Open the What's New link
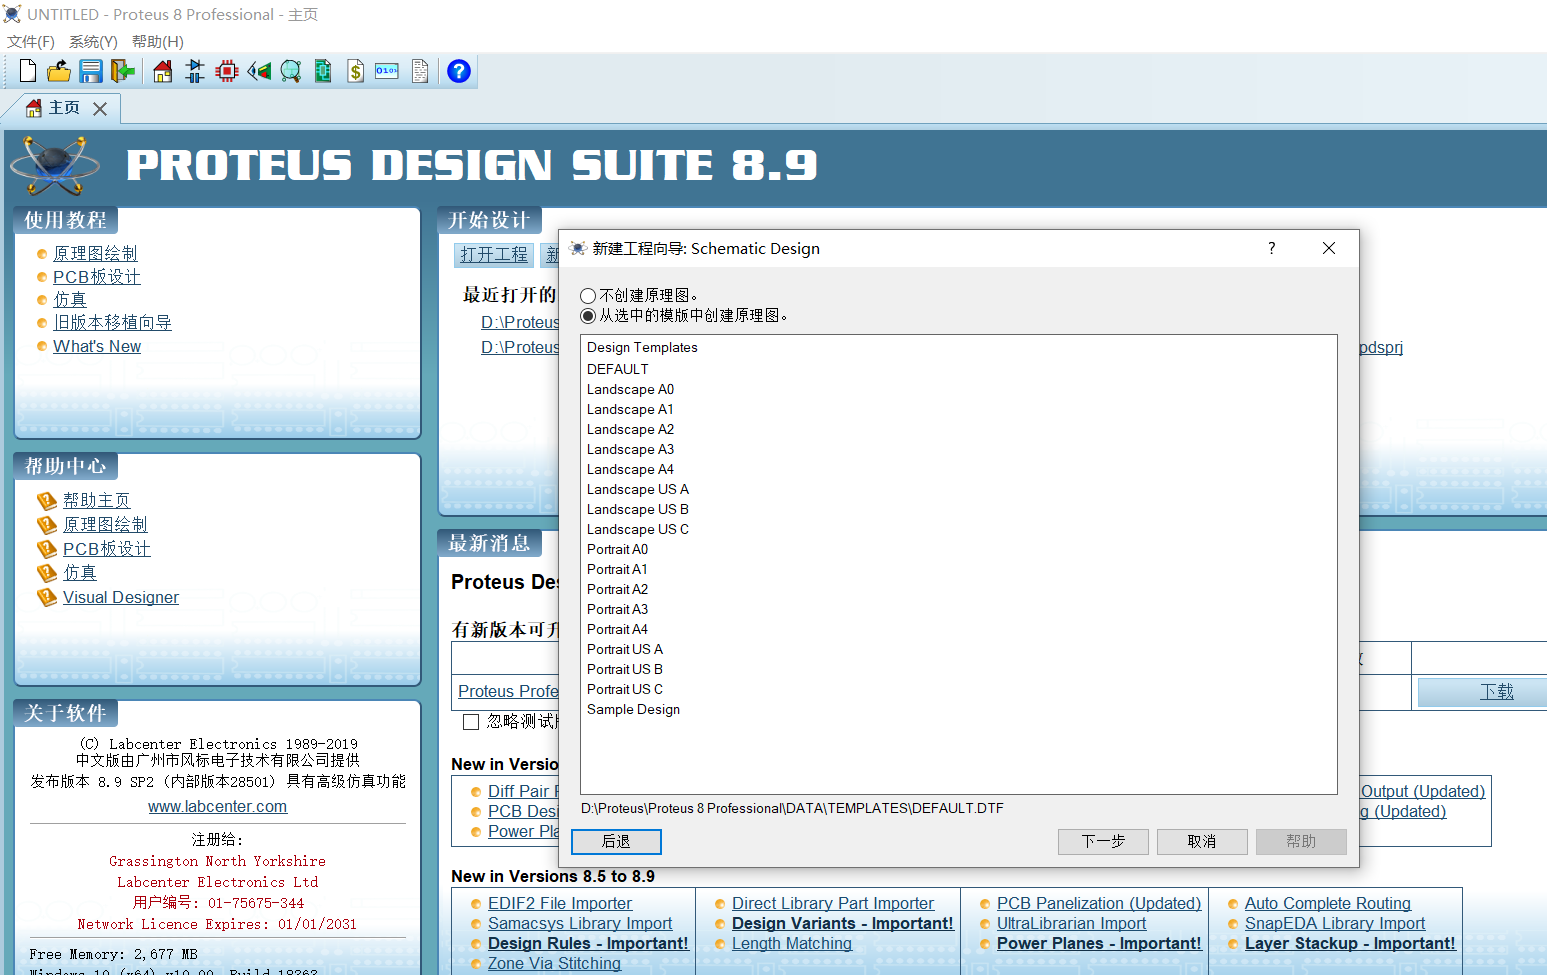This screenshot has height=975, width=1547. coord(97,346)
